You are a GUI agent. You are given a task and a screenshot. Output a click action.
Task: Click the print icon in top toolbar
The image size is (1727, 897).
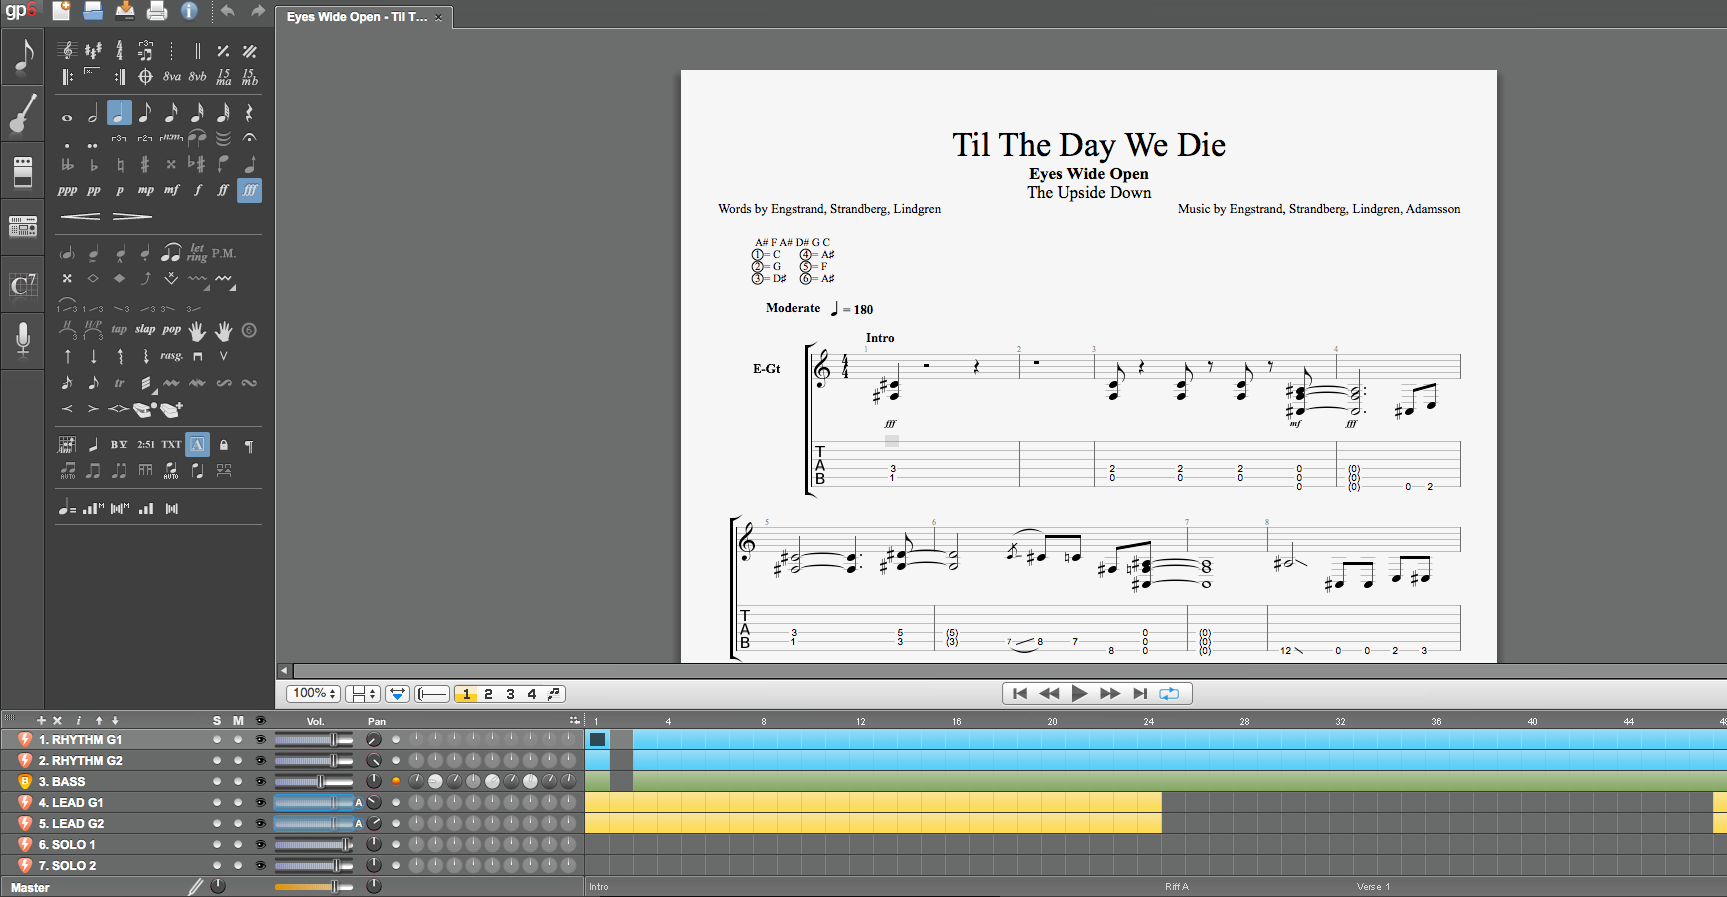pos(157,11)
